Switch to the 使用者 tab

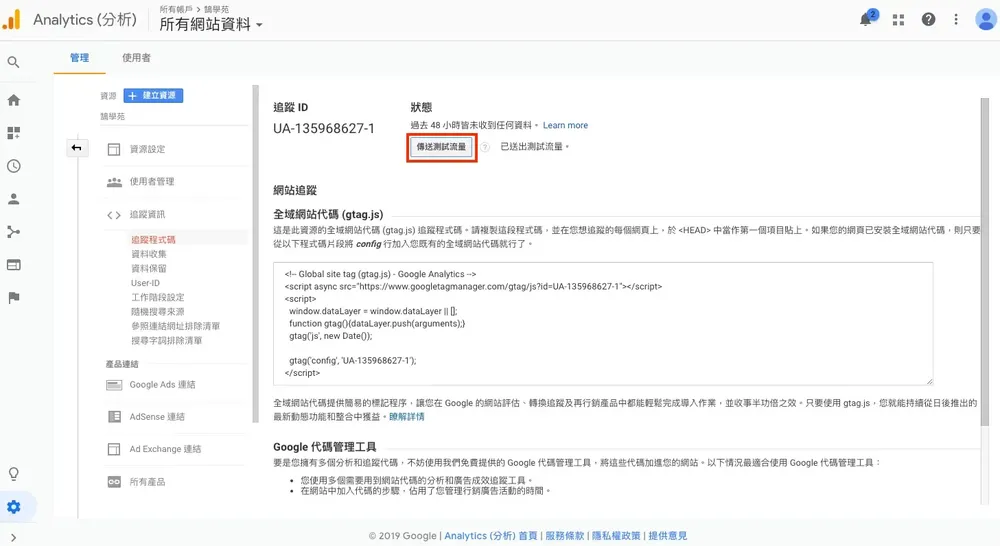[x=136, y=58]
